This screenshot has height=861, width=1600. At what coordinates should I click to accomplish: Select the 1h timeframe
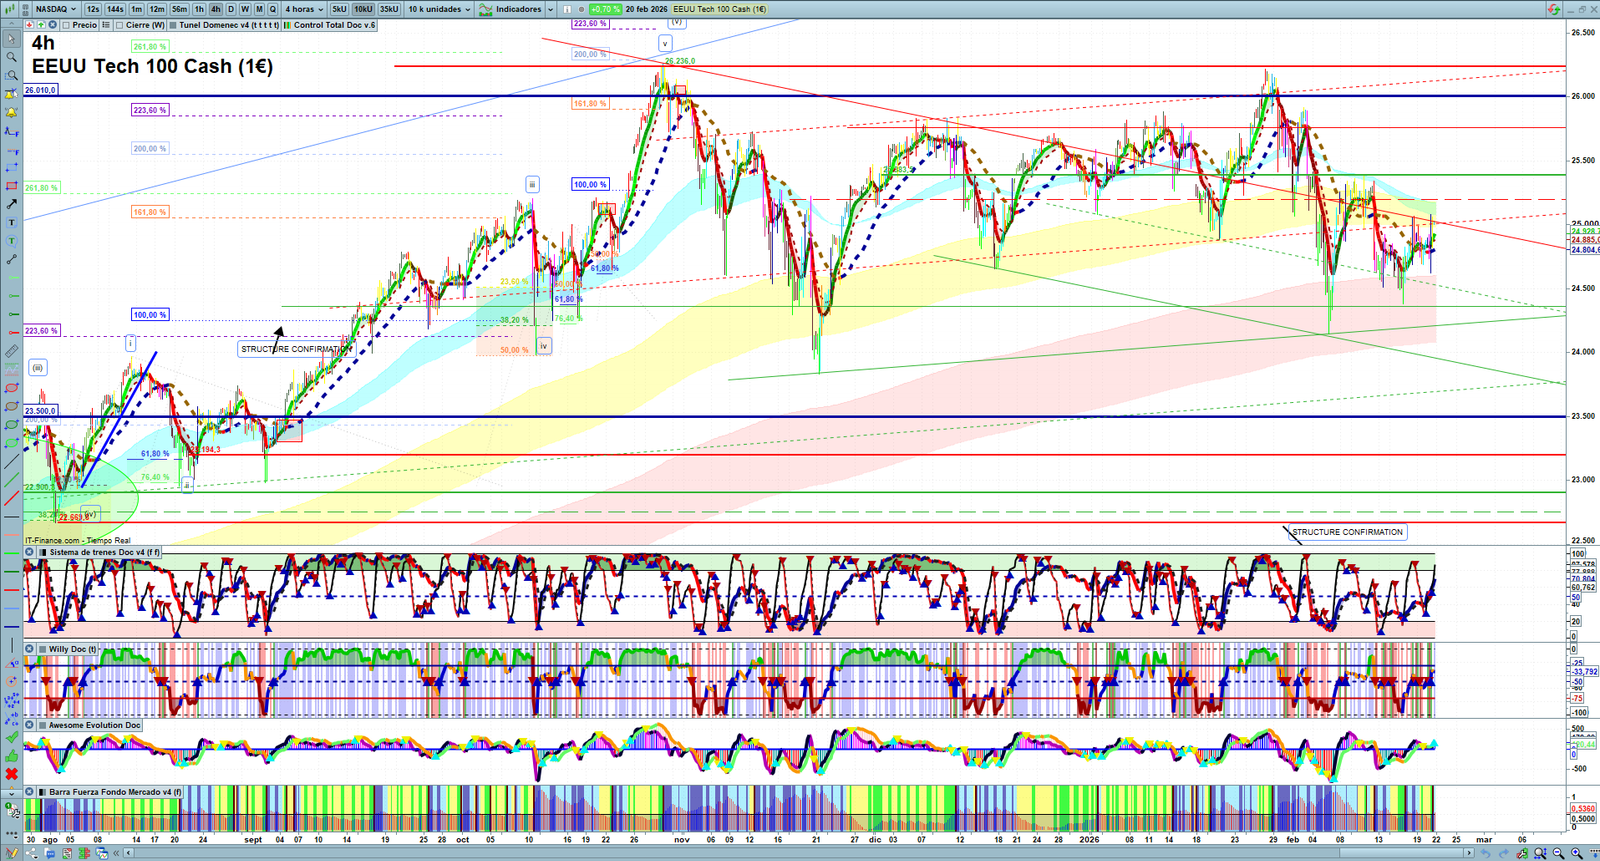(x=199, y=9)
